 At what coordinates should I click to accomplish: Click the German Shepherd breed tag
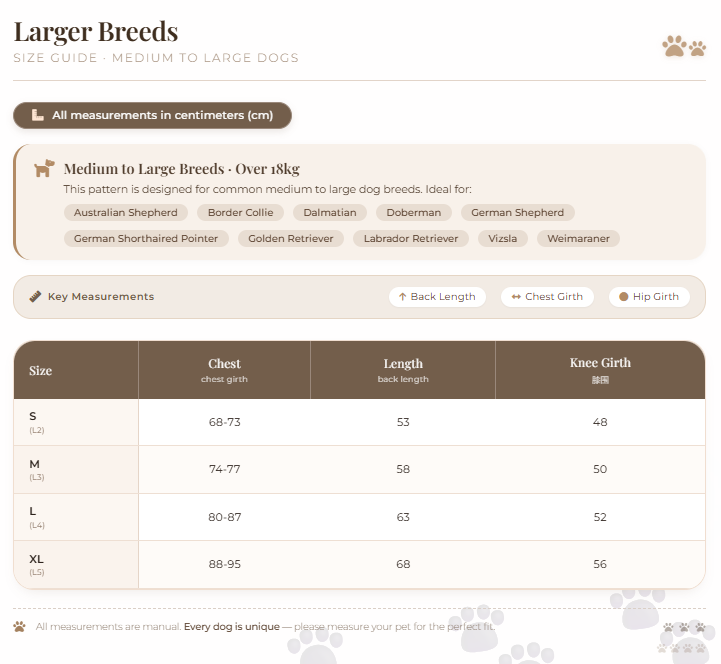point(518,212)
